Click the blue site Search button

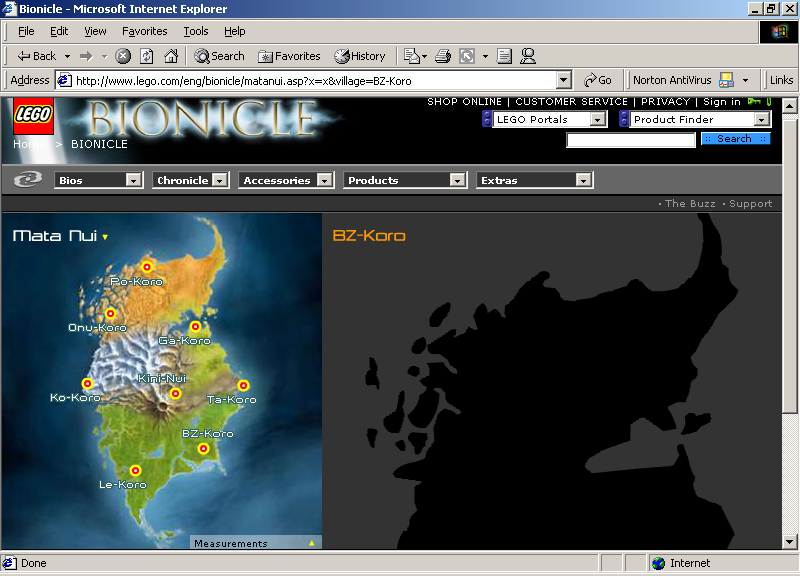pyautogui.click(x=735, y=139)
